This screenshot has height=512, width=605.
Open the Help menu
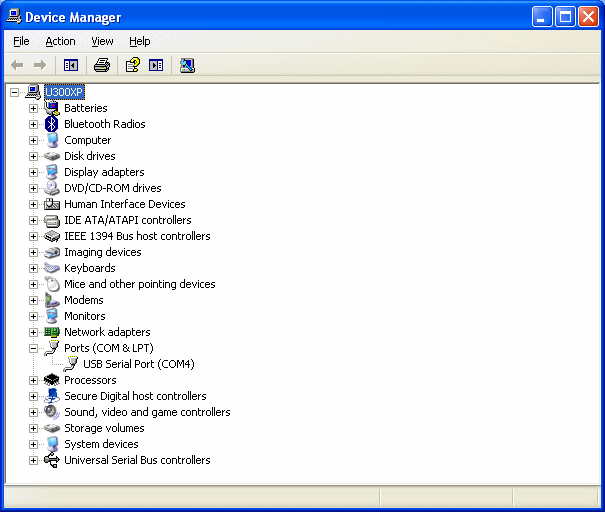(140, 41)
